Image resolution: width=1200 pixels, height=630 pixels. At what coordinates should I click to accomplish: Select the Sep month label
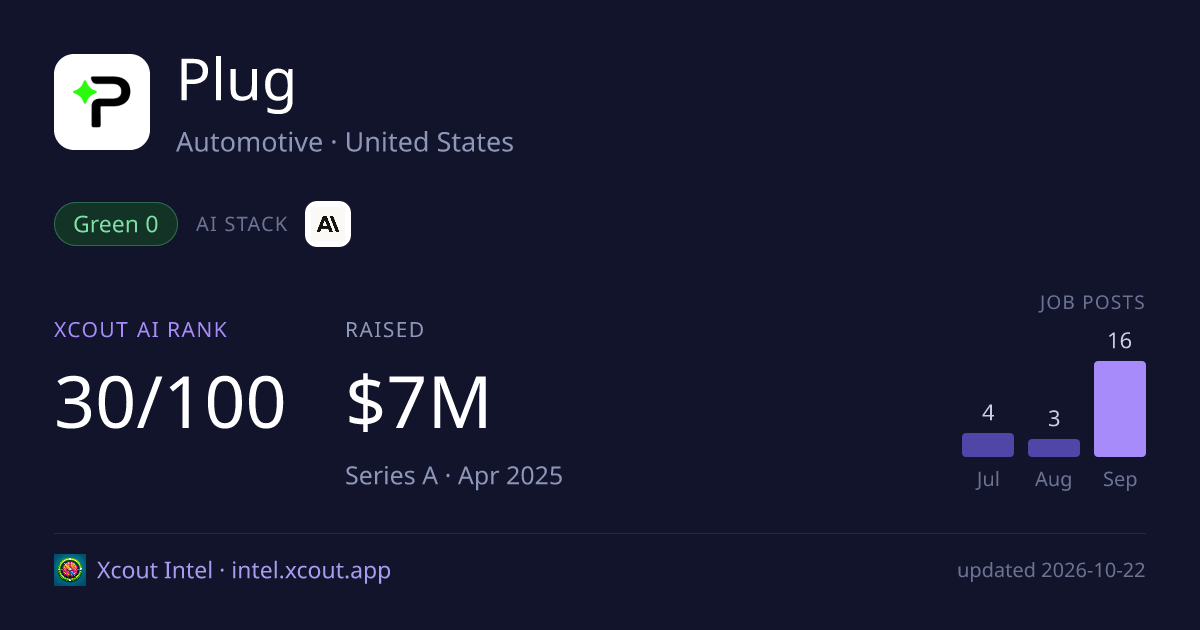pos(1120,479)
